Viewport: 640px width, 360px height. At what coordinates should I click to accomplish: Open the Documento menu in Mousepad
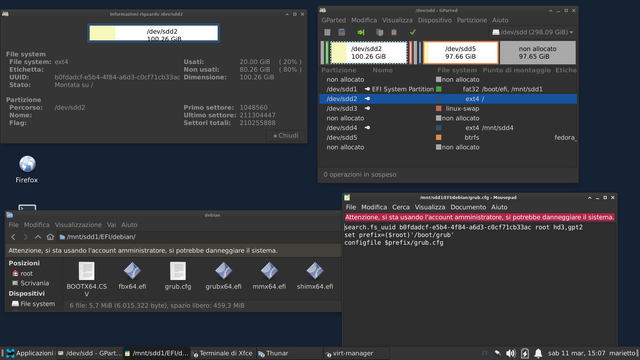pos(468,207)
